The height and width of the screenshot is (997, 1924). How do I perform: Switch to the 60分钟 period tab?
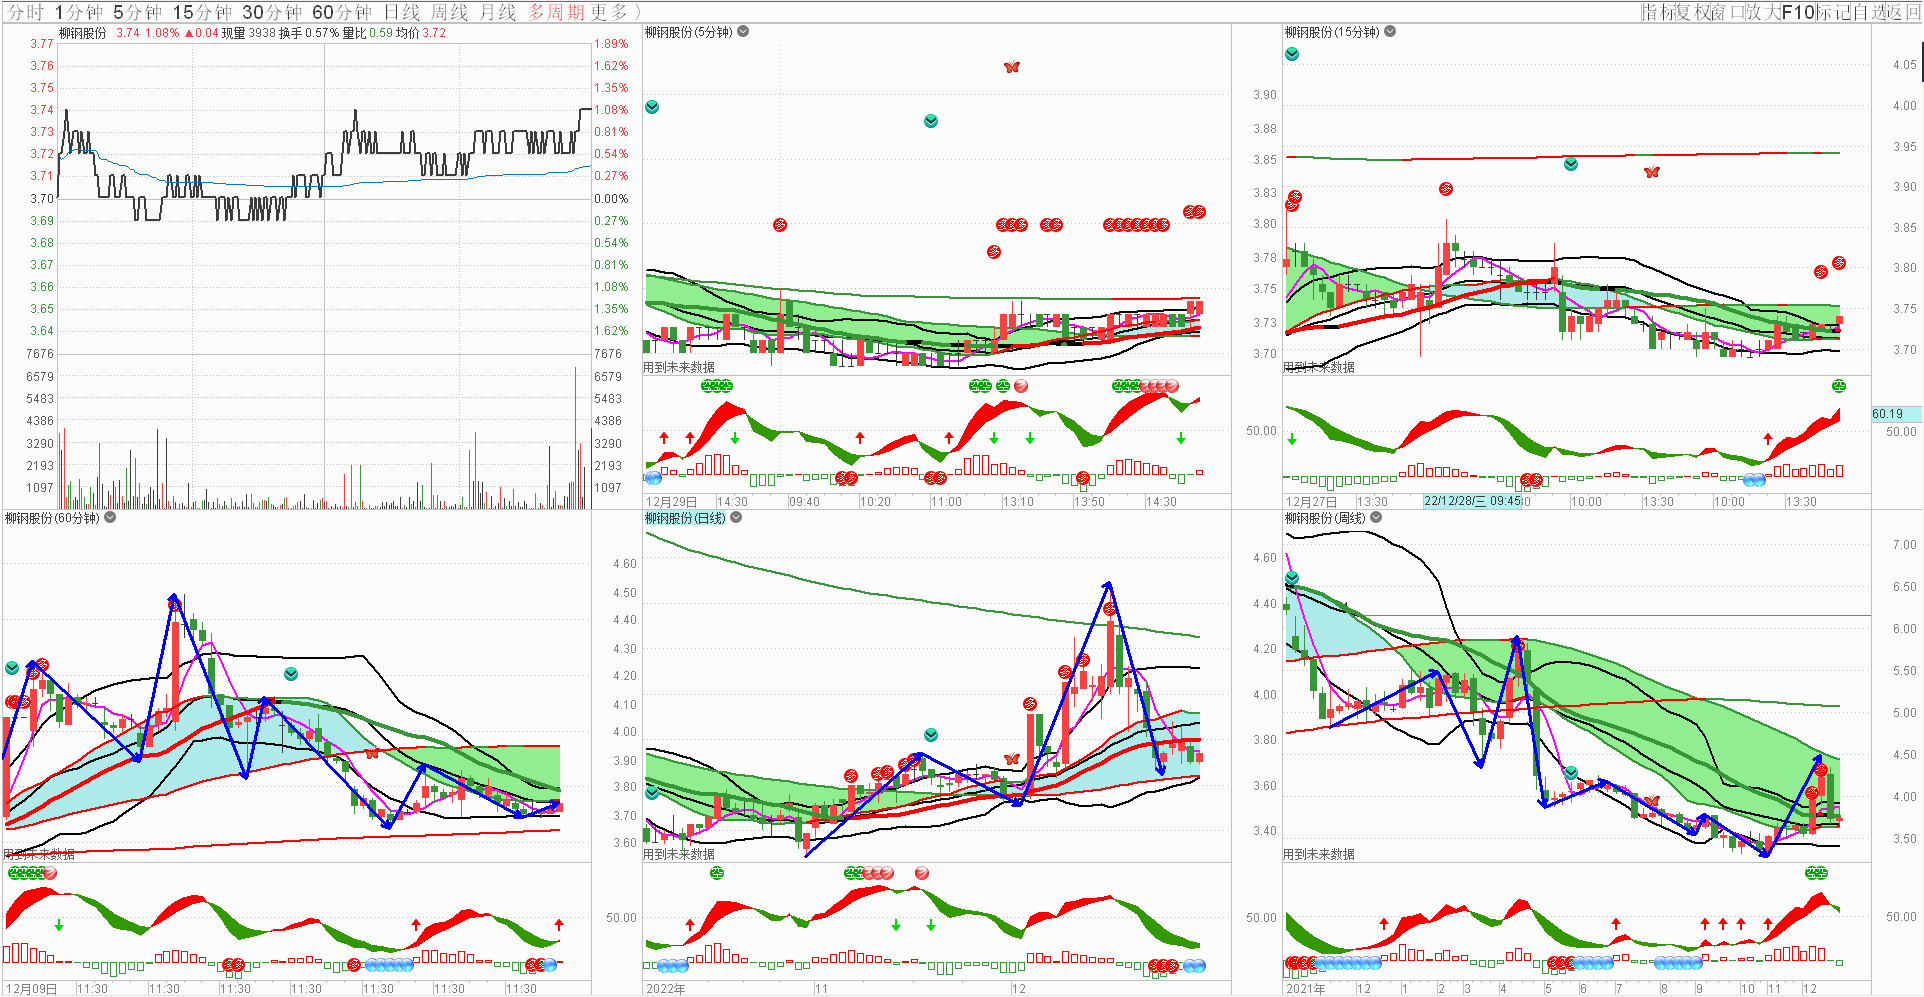342,12
